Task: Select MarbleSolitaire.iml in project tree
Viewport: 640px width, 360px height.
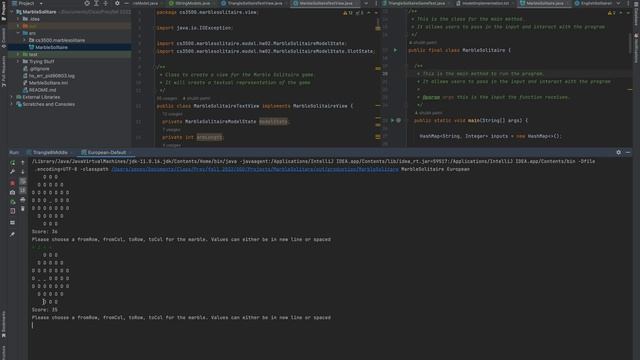Action: (48, 83)
